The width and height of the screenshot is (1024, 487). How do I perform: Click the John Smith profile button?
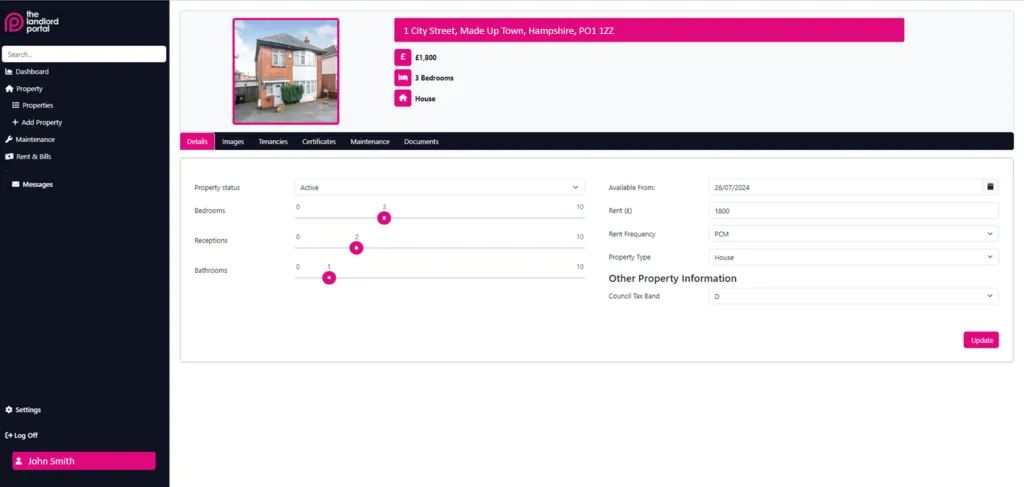click(84, 461)
